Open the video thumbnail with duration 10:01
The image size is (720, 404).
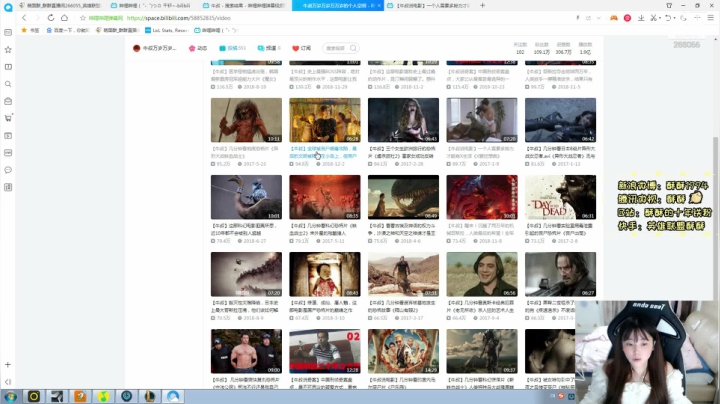(246, 197)
